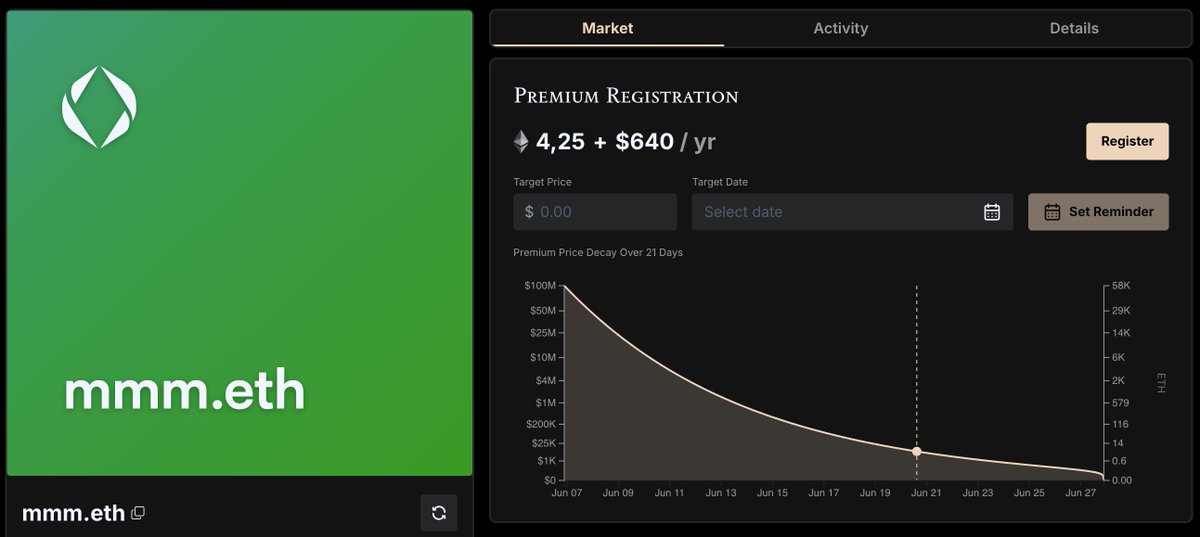Copy the mmm.eth name via the copy icon
This screenshot has width=1200, height=537.
click(x=138, y=513)
